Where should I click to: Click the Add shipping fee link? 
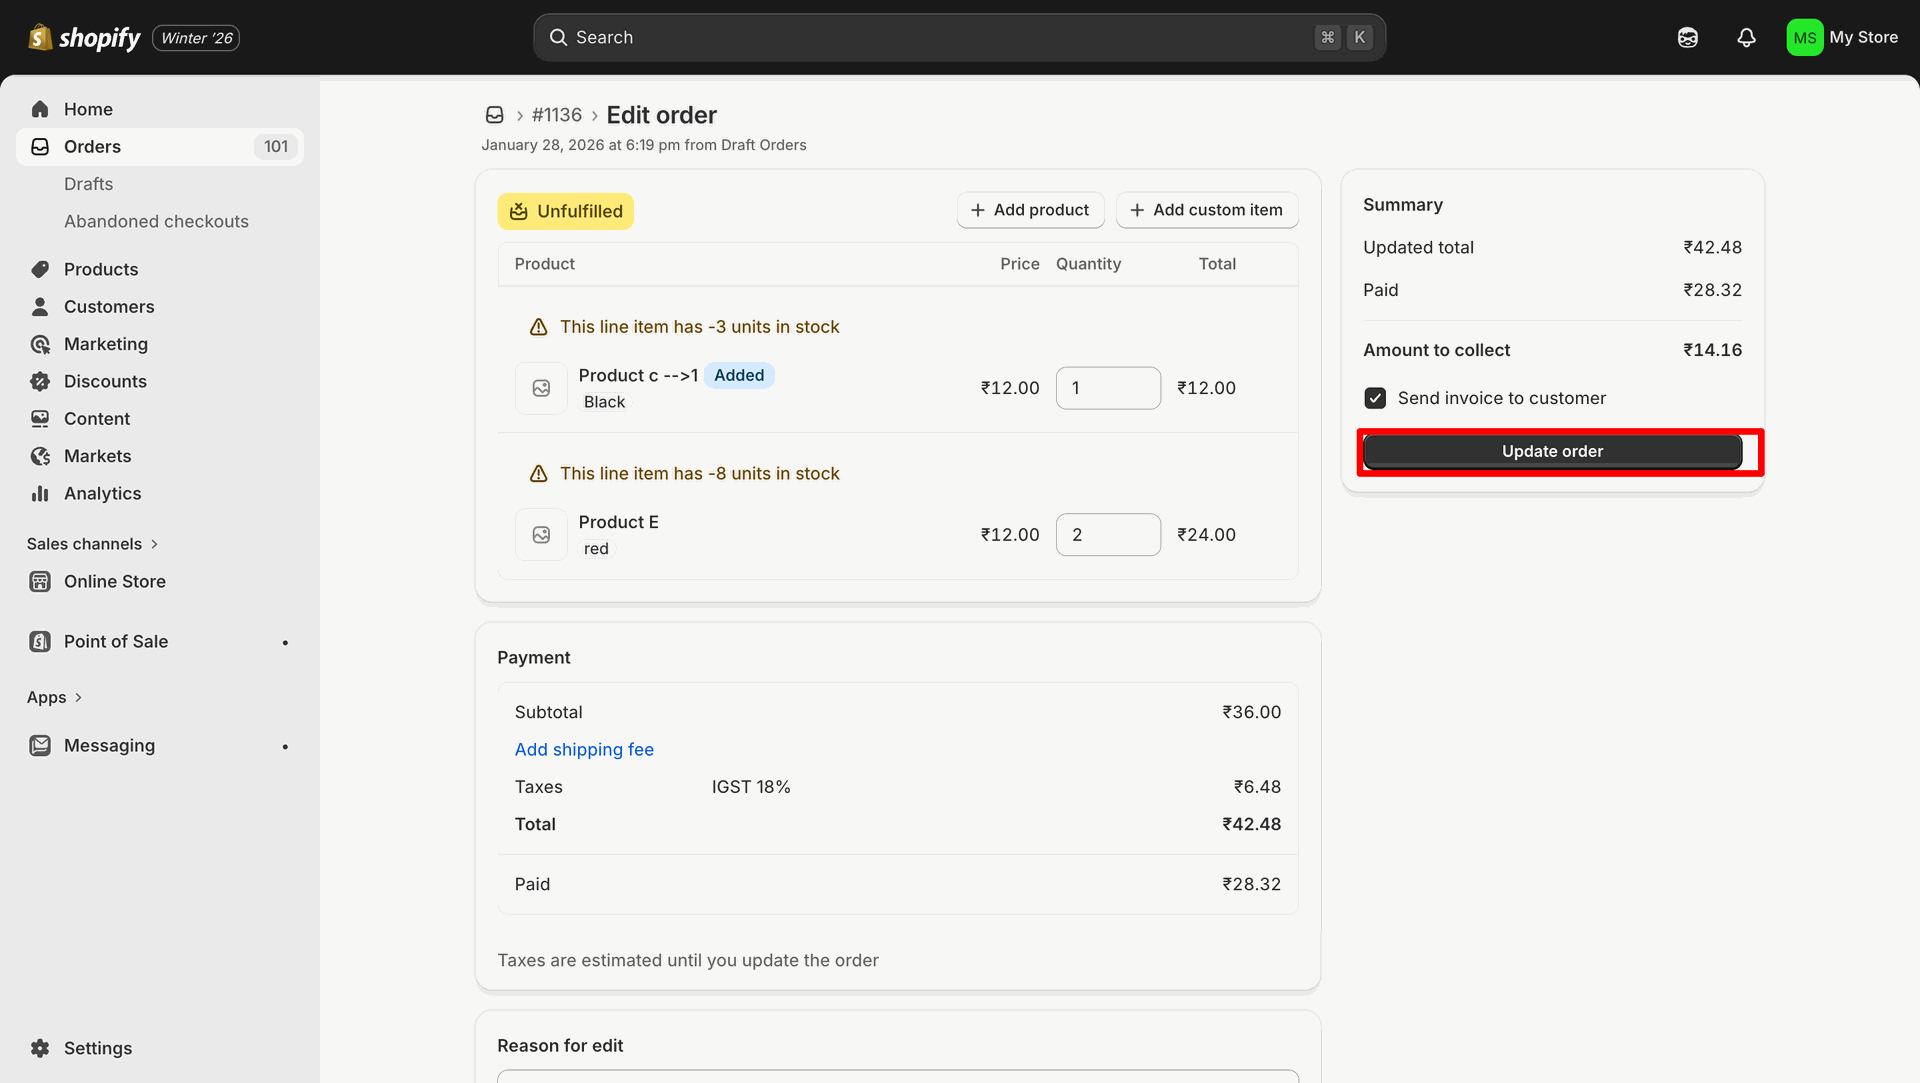(x=584, y=749)
